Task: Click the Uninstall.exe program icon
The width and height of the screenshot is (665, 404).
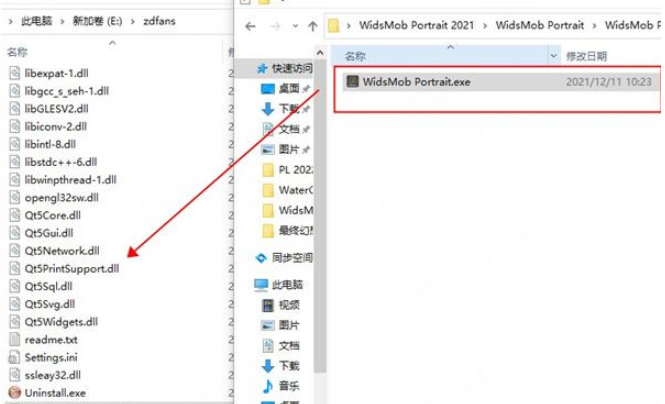Action: tap(14, 393)
